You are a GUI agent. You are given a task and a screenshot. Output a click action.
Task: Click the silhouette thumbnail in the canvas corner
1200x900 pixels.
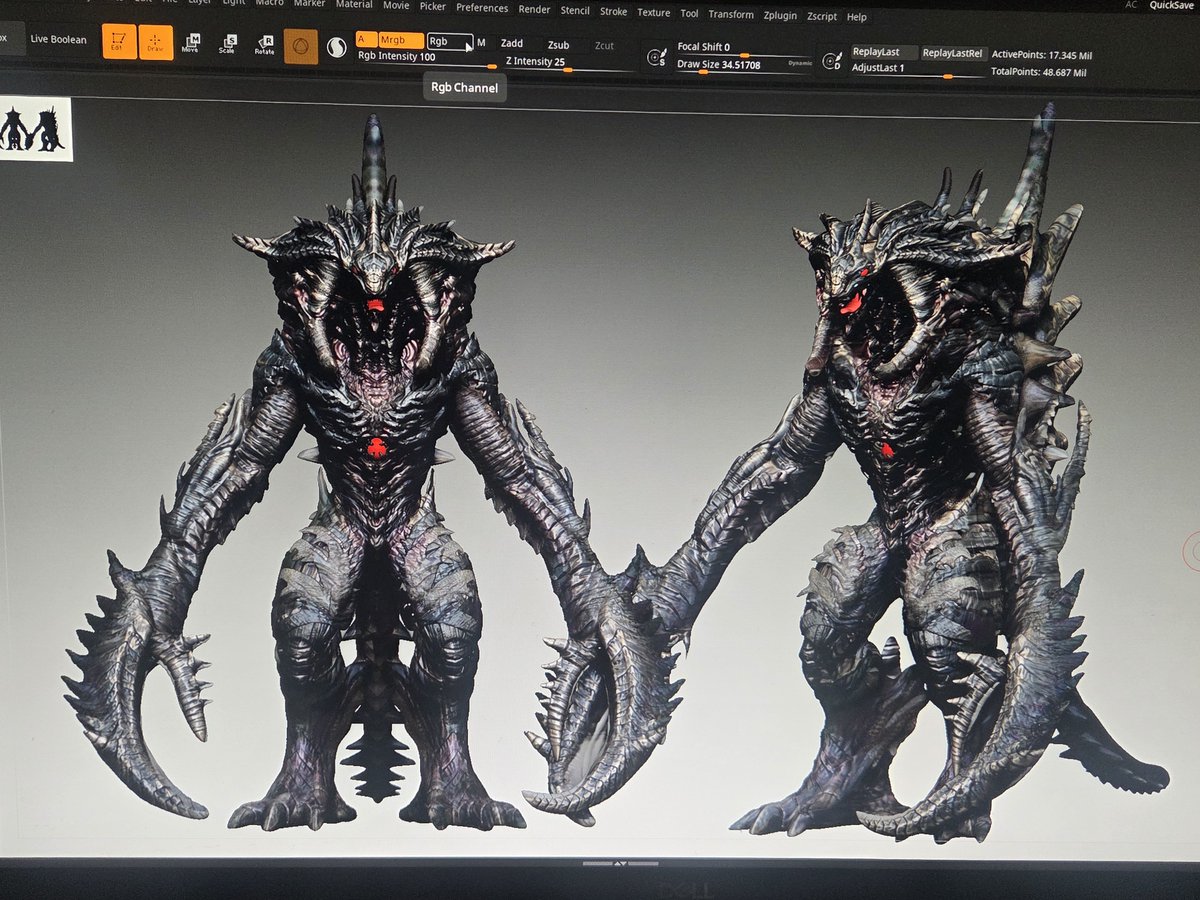tap(36, 129)
